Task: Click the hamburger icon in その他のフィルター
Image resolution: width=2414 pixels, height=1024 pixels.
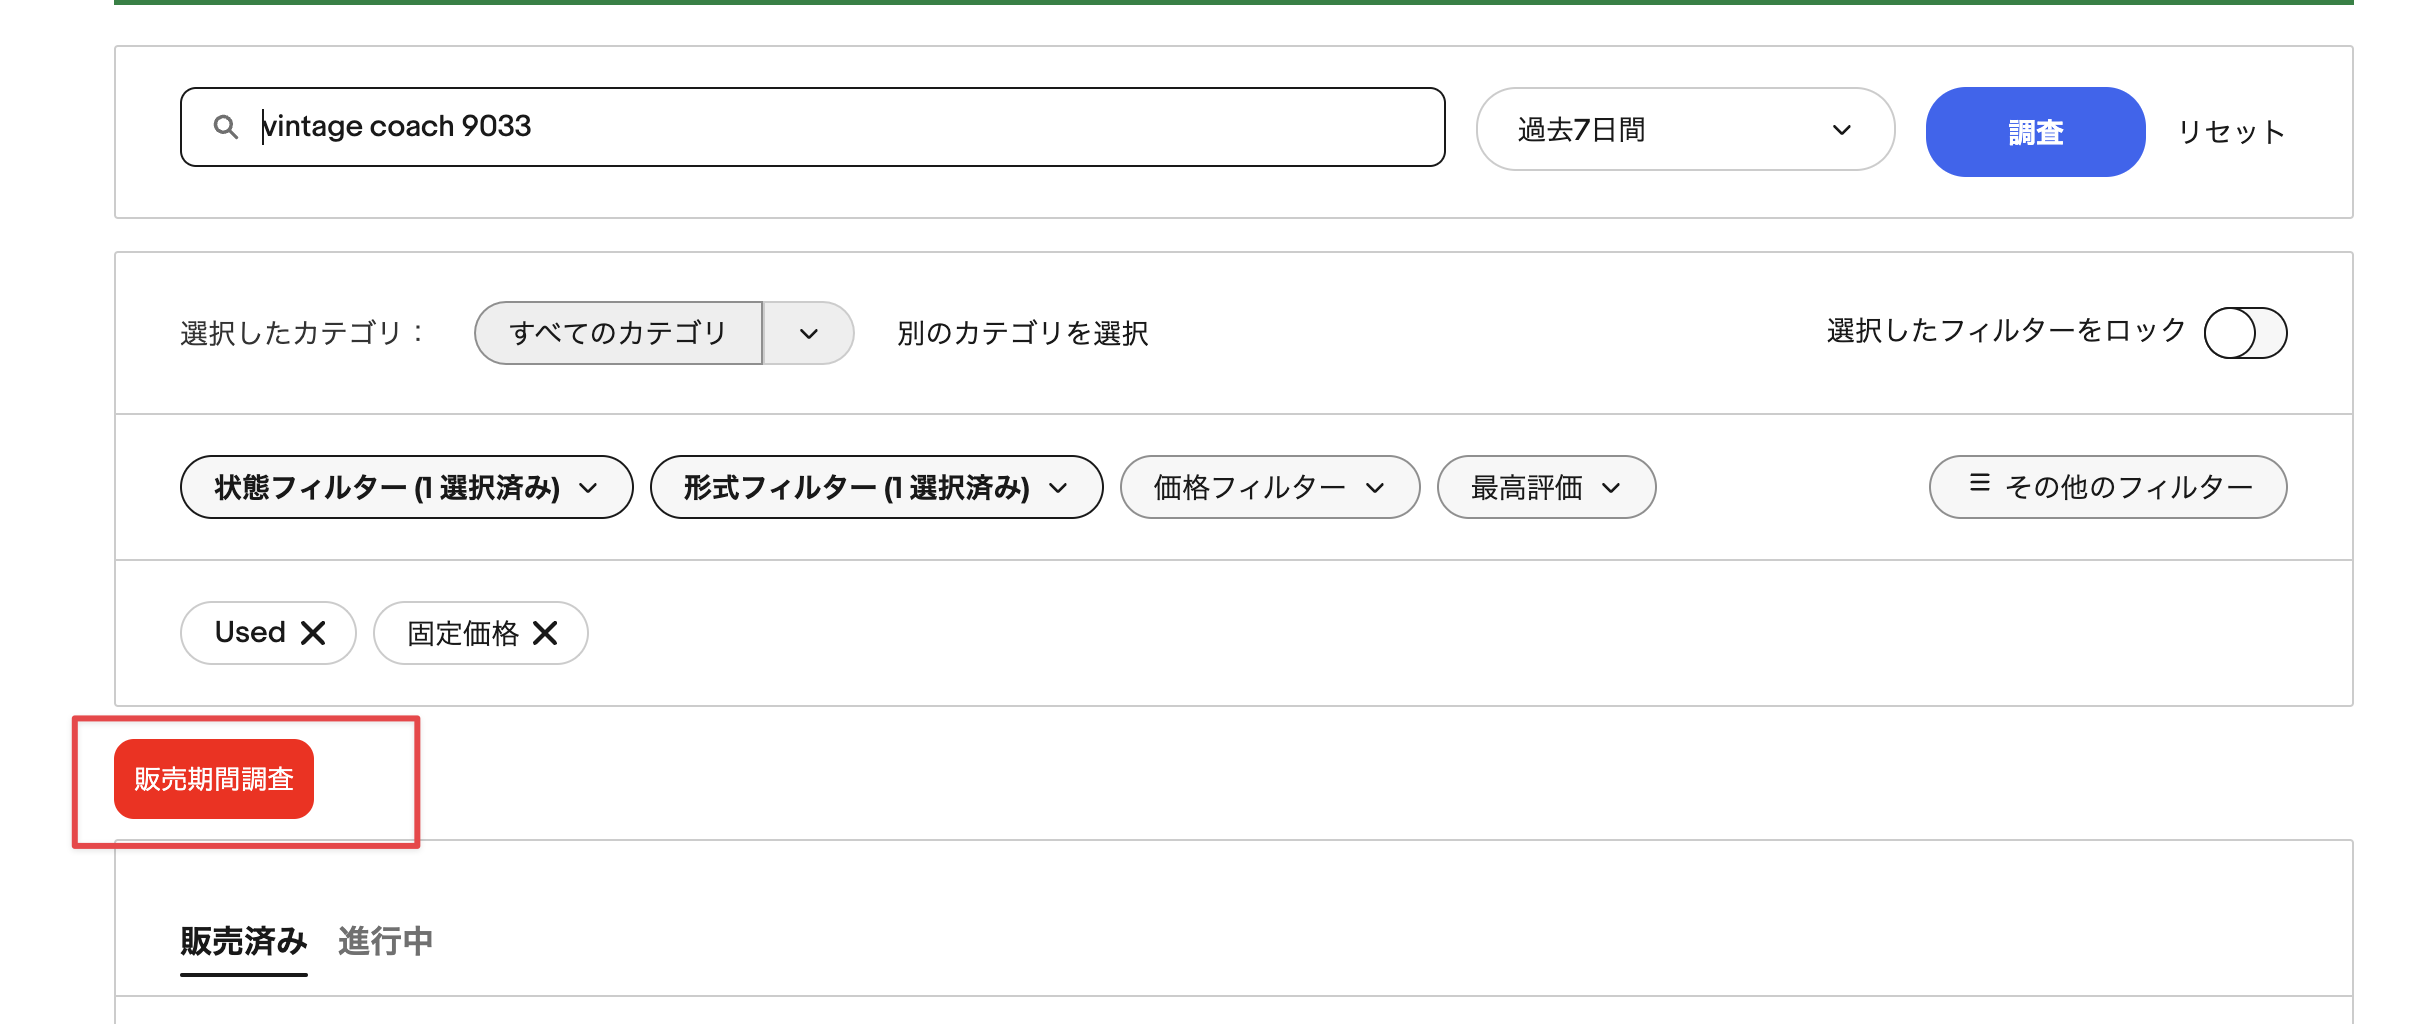Action: [1979, 483]
